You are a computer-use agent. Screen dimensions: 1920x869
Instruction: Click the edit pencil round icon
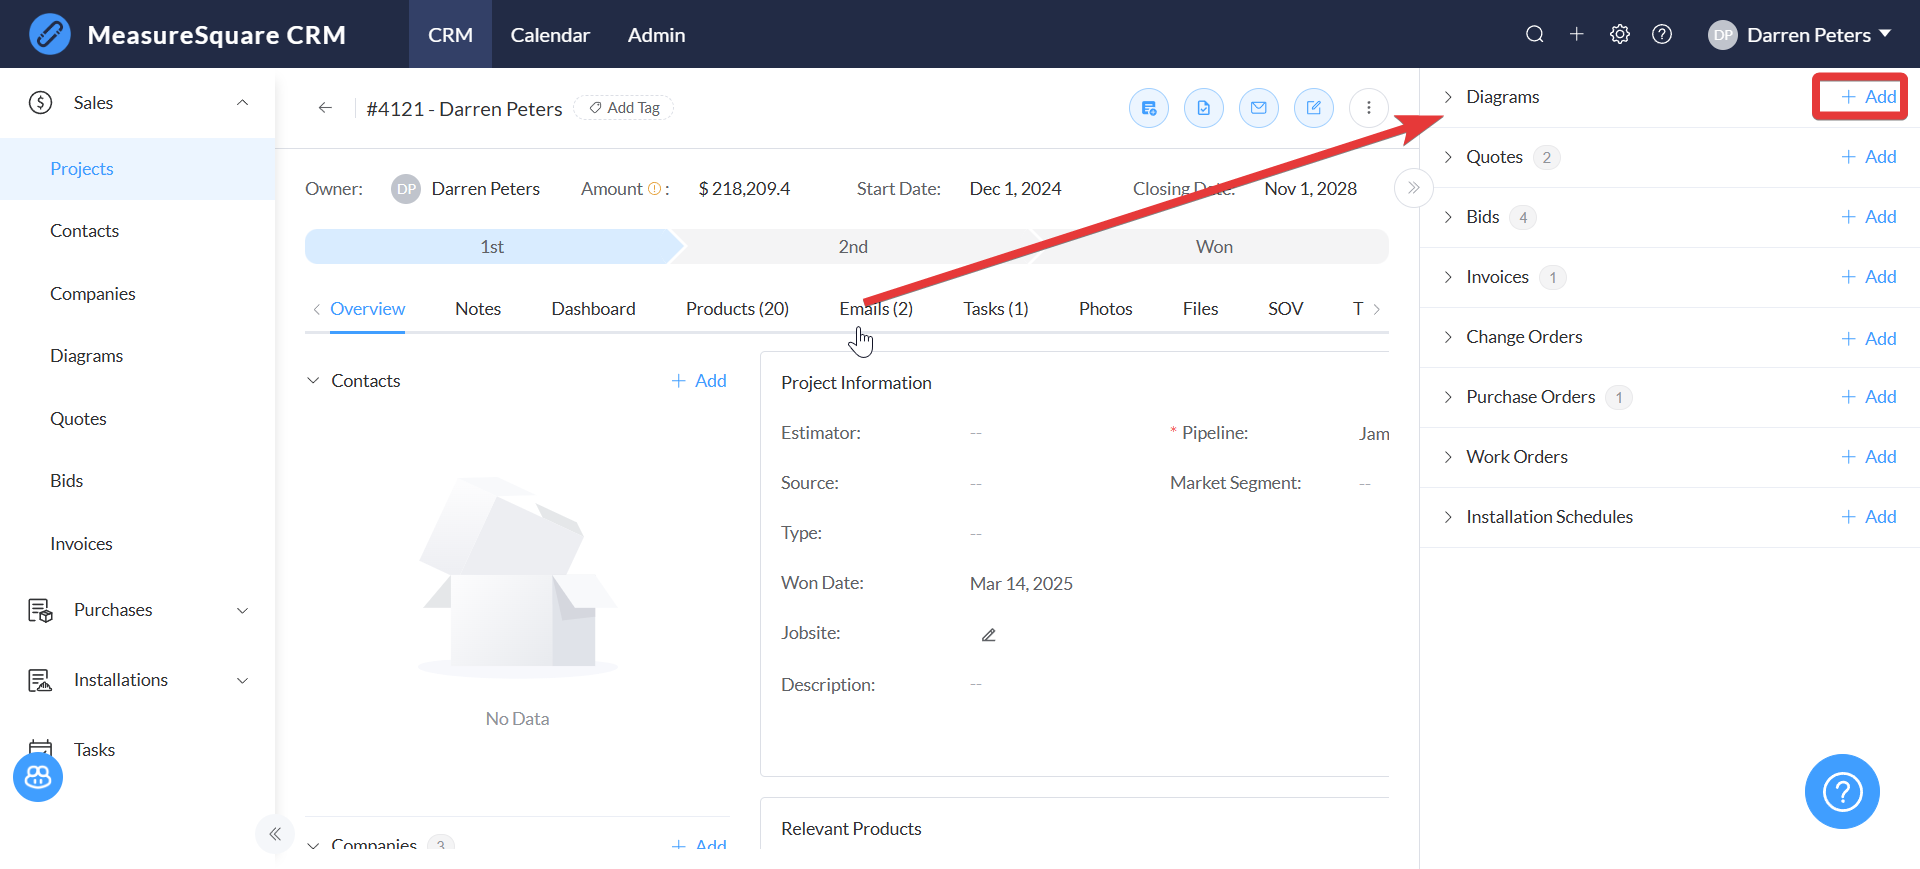click(1314, 108)
